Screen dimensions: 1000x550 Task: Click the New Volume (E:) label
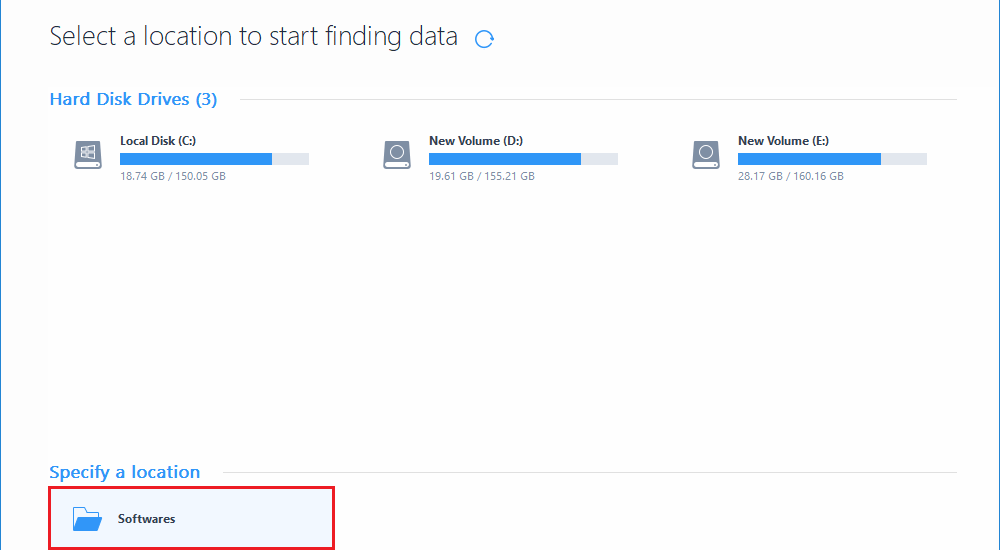point(783,141)
